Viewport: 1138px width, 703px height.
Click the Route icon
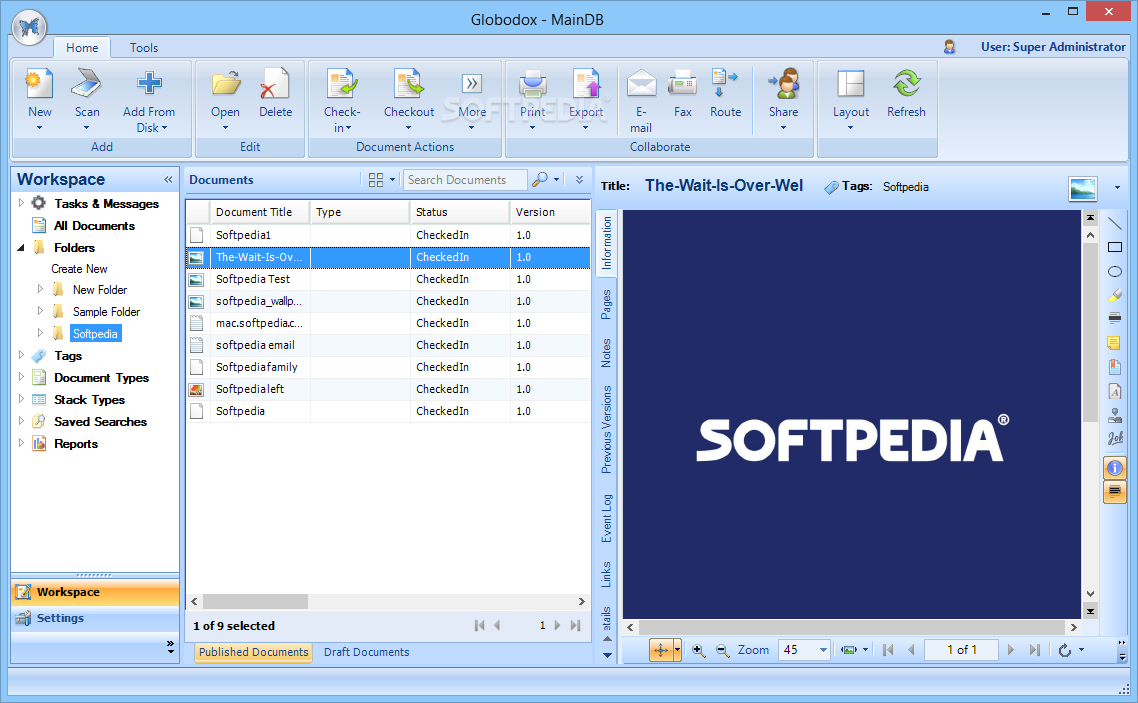pos(724,83)
